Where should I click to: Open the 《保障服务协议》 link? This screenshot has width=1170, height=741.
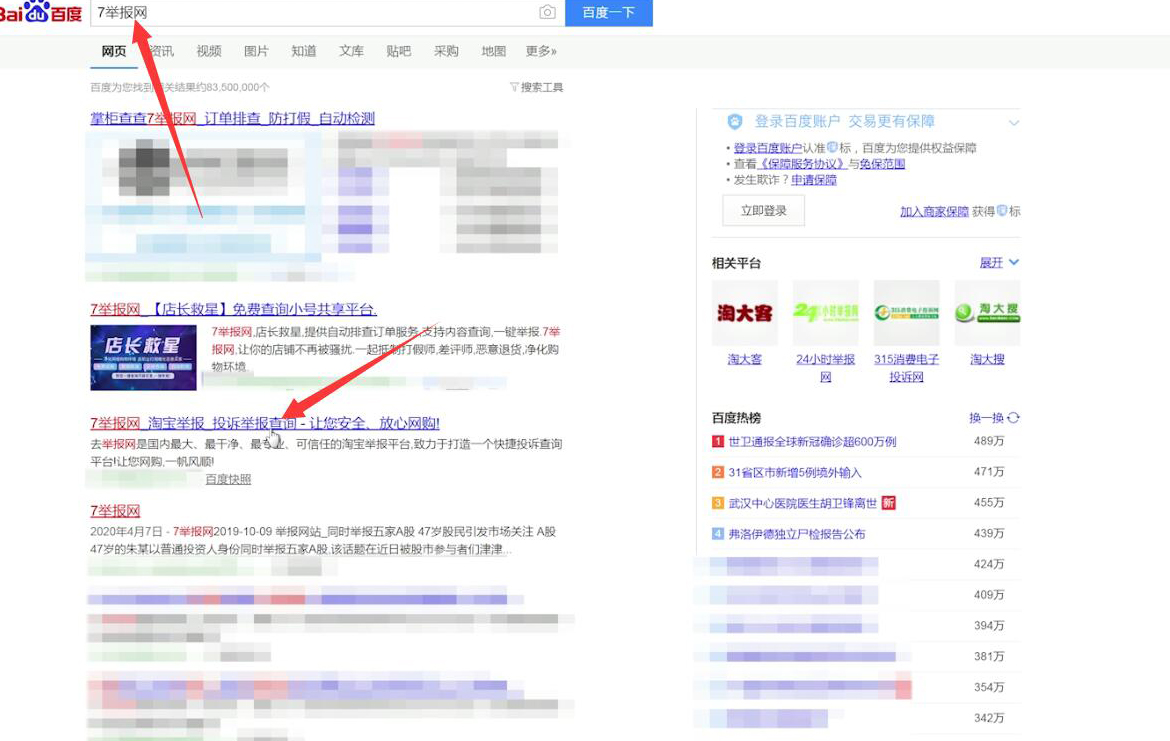[x=803, y=163]
